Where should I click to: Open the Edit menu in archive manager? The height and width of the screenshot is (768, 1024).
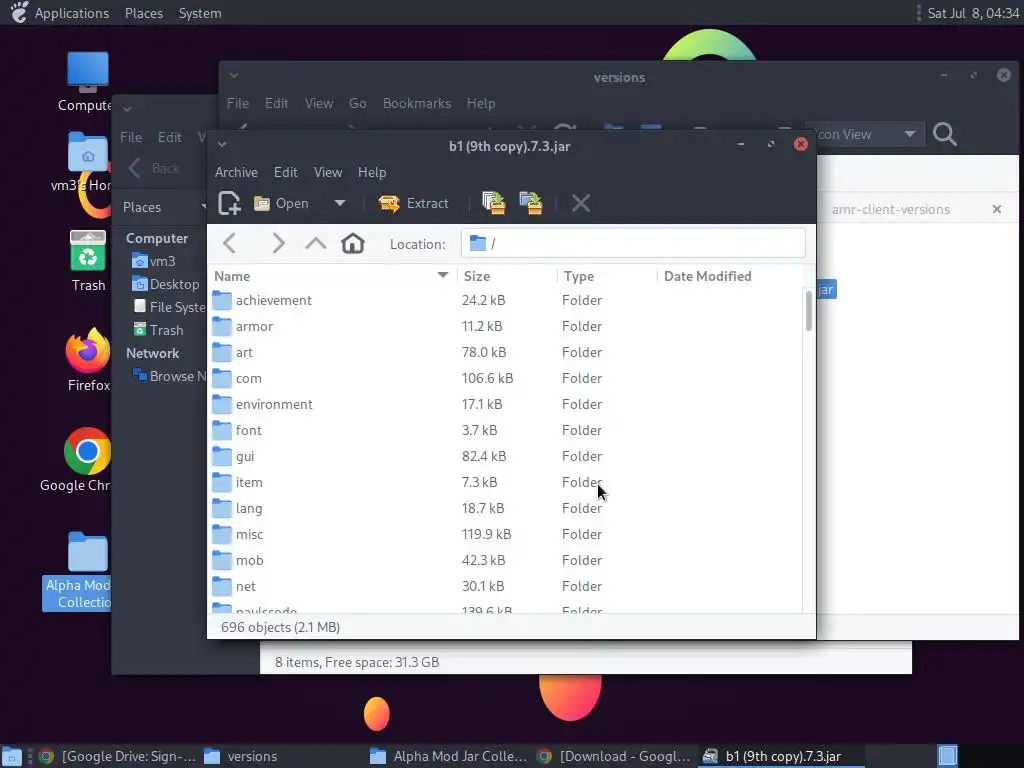pyautogui.click(x=285, y=172)
